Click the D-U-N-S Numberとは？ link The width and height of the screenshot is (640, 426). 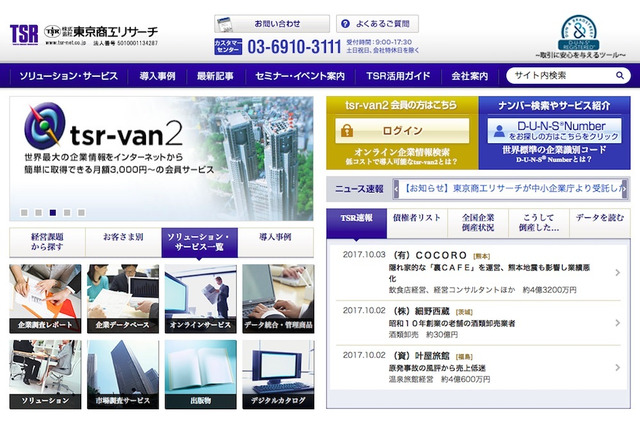(x=554, y=160)
